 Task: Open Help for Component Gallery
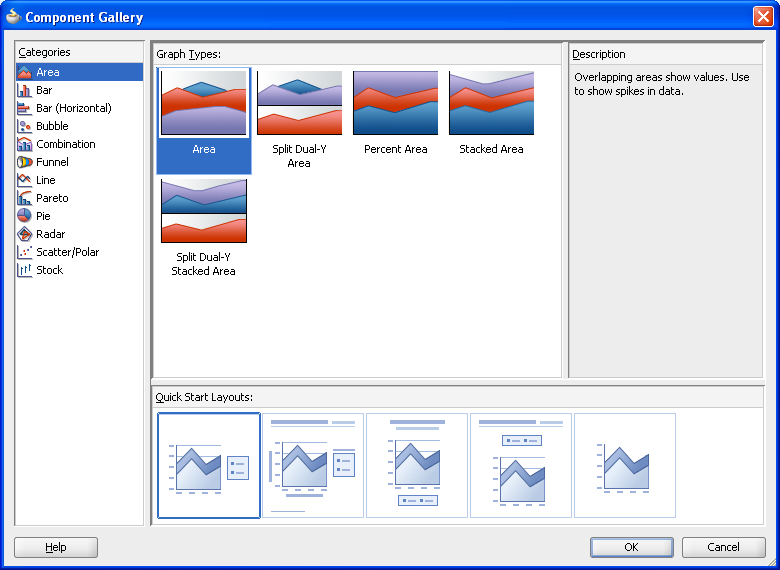(56, 547)
